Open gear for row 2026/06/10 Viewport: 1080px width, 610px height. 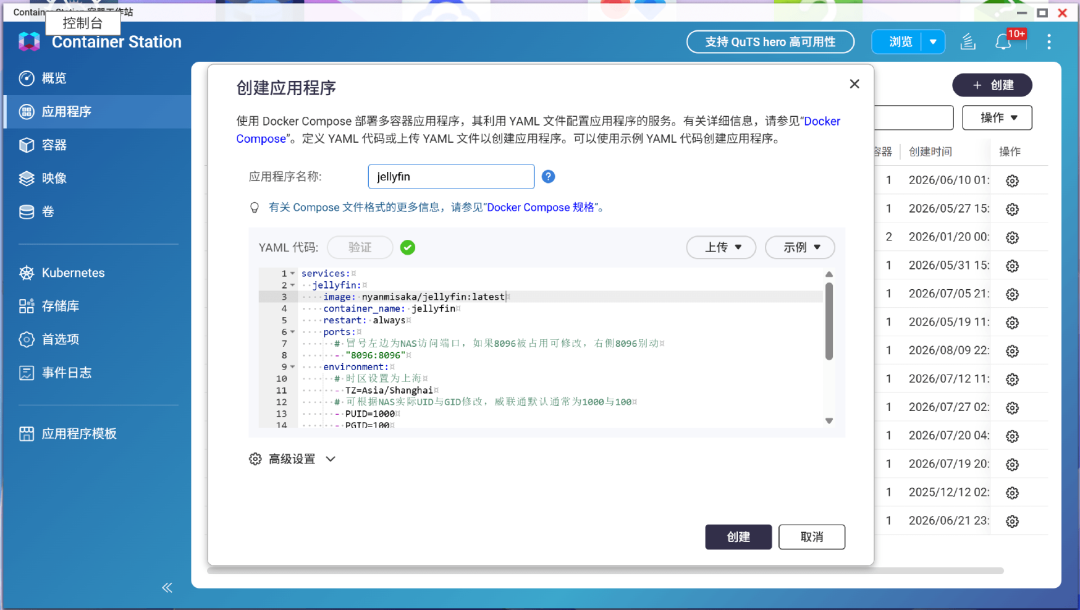(x=1012, y=180)
